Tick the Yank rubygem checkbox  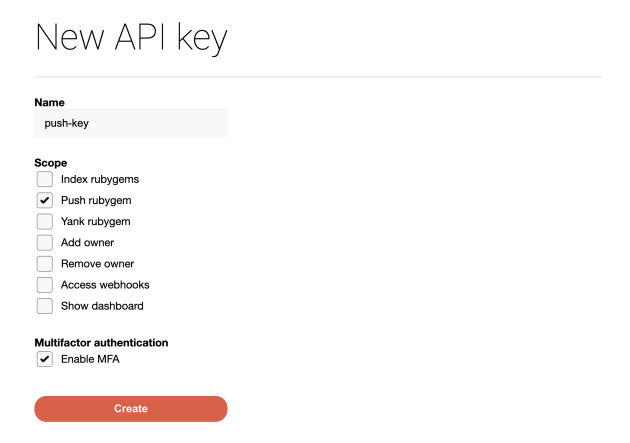44,221
